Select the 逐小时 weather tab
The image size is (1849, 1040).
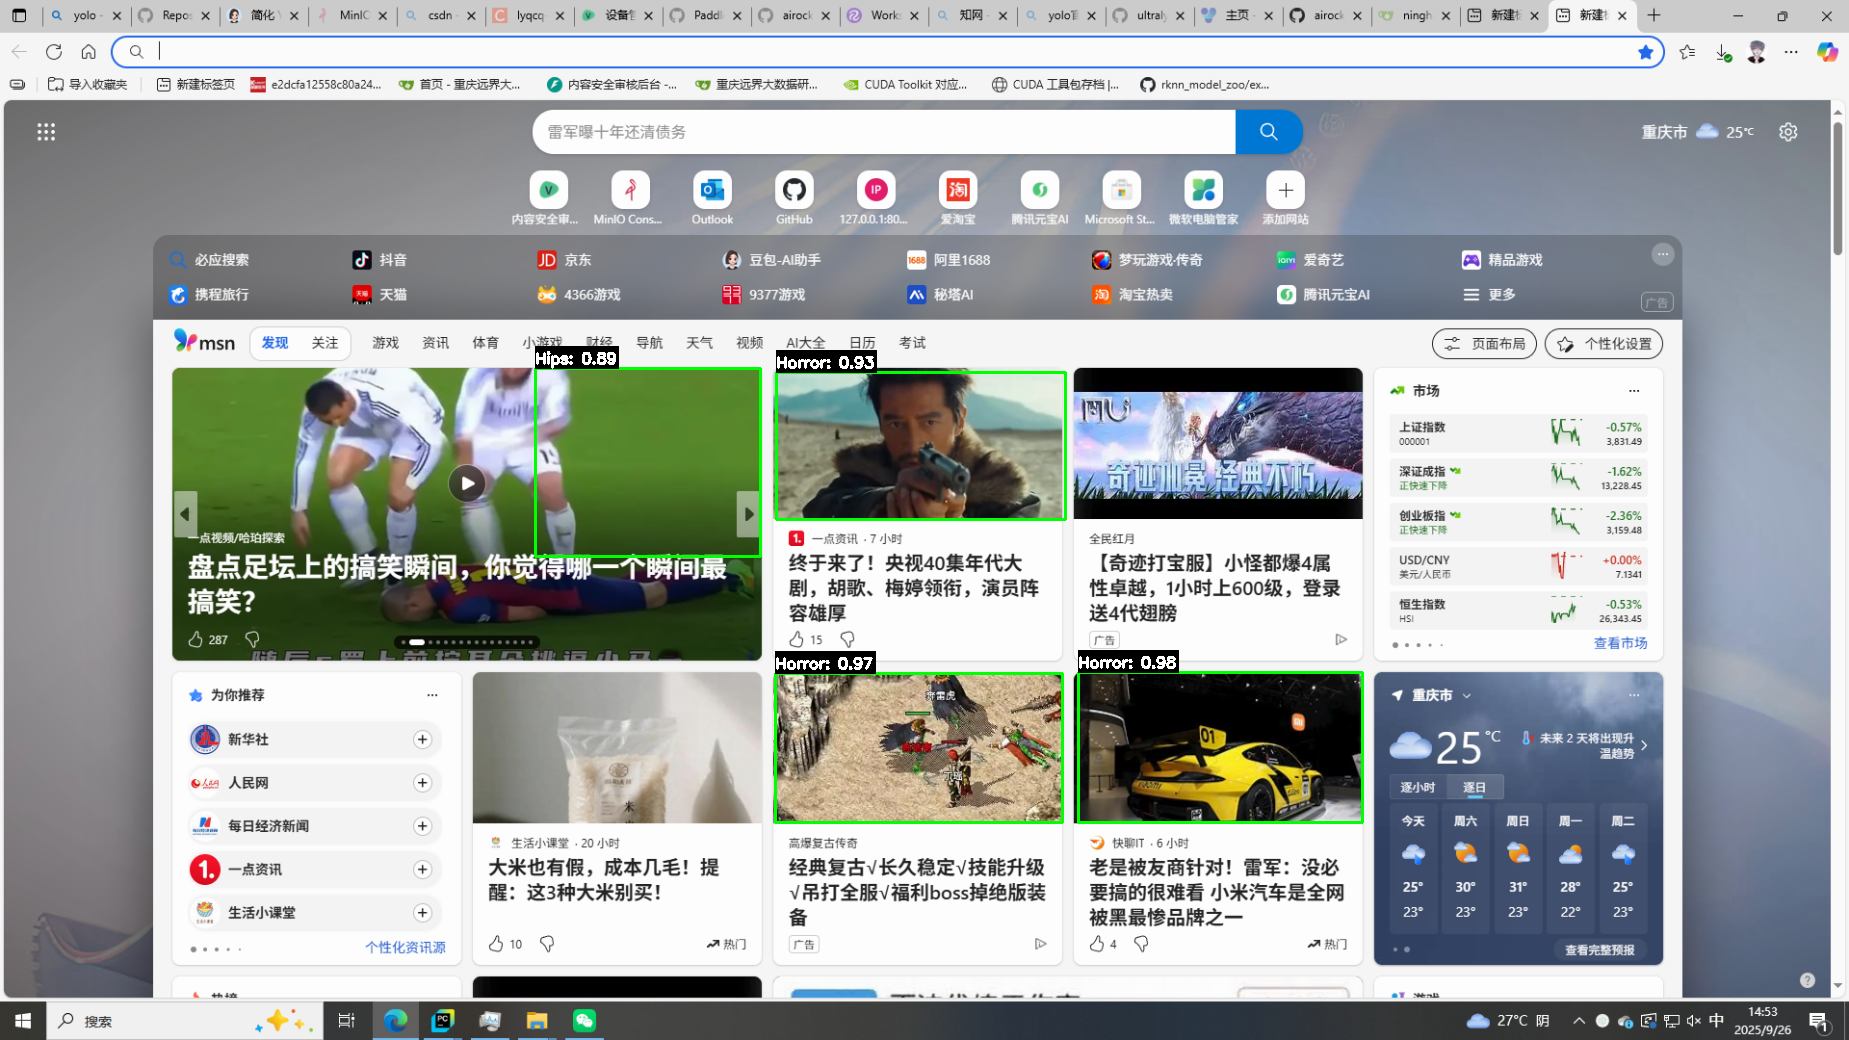click(x=1417, y=787)
